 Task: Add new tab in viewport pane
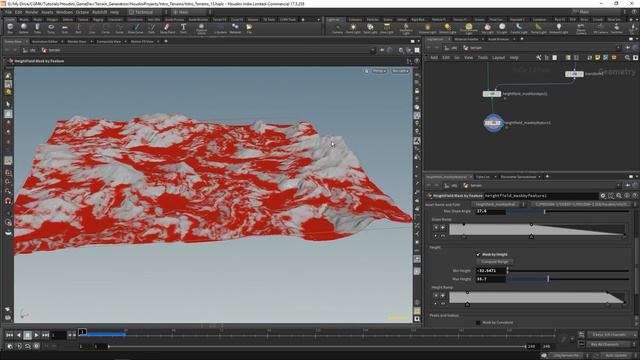(166, 41)
